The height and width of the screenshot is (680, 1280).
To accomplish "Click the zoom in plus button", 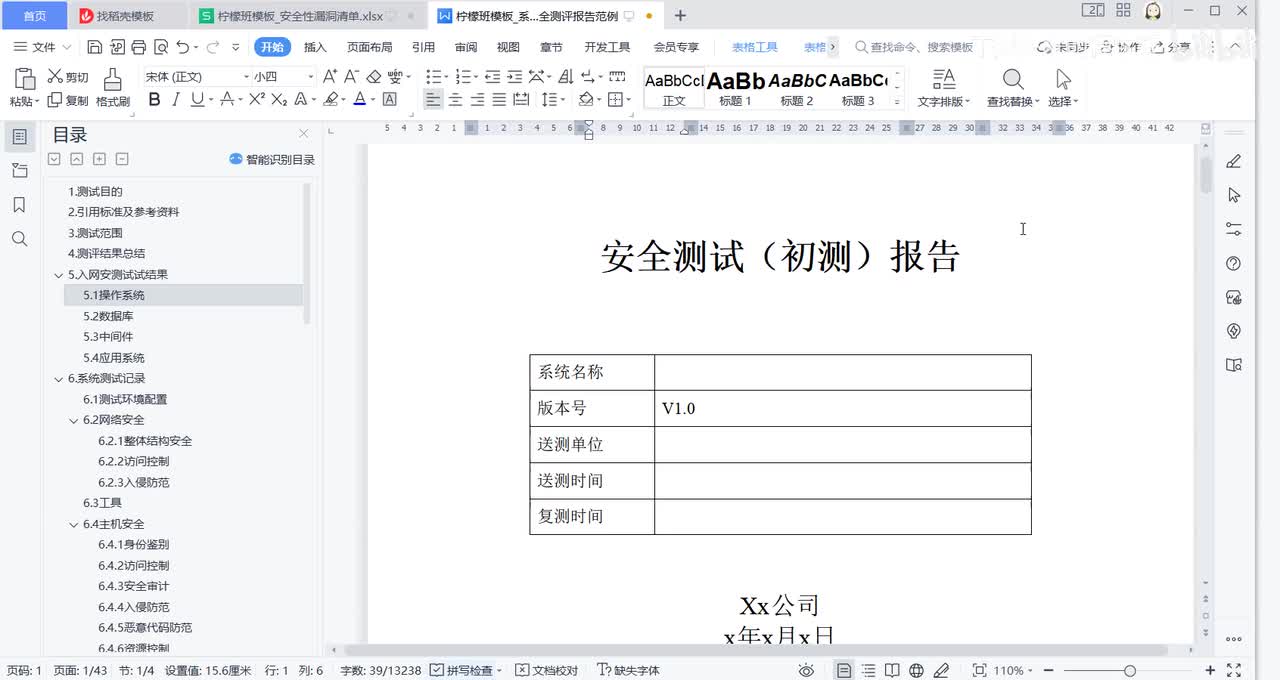I will tap(1210, 670).
